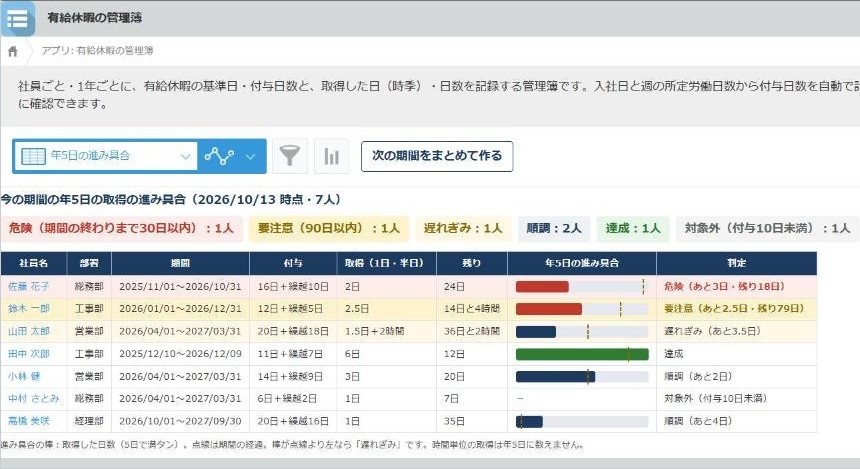Viewport: 860px width, 469px height.
Task: Open employee record 田中 次郎
Action: 29,354
